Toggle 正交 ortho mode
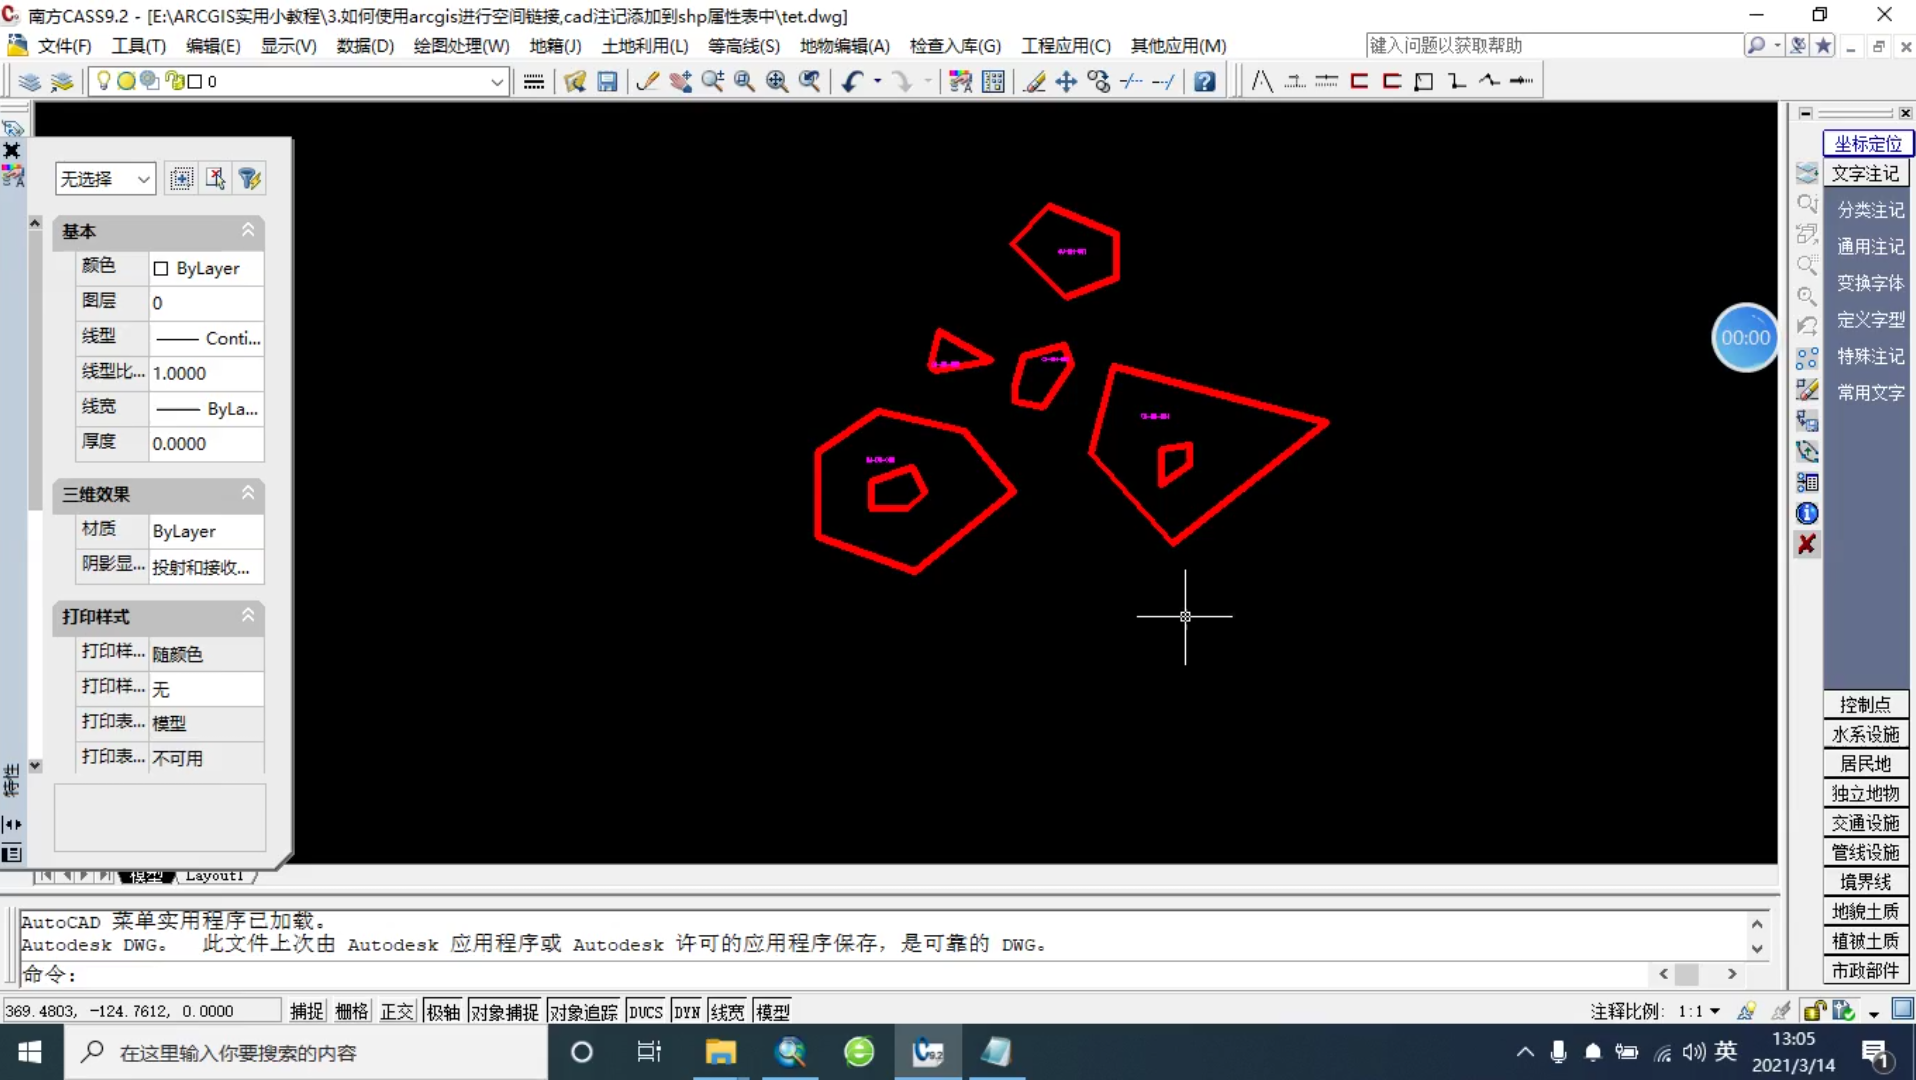 coord(397,1011)
